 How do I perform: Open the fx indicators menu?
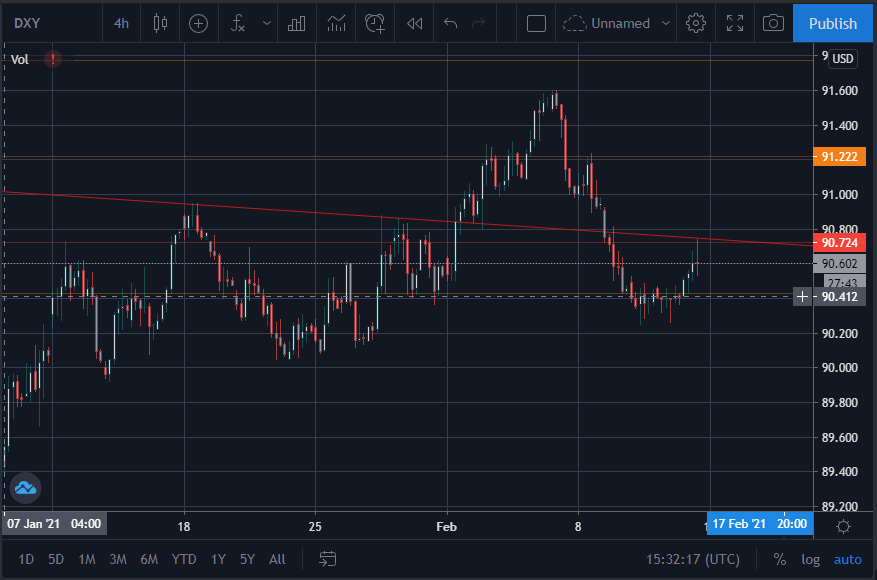(x=238, y=23)
